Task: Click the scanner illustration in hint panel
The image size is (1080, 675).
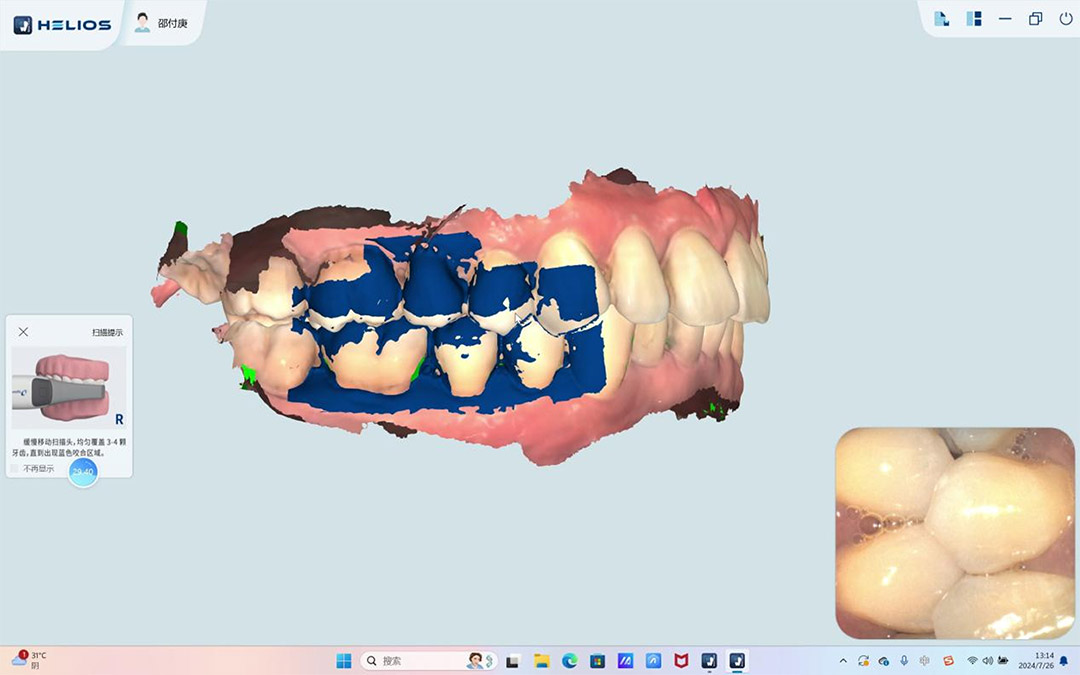Action: (69, 388)
